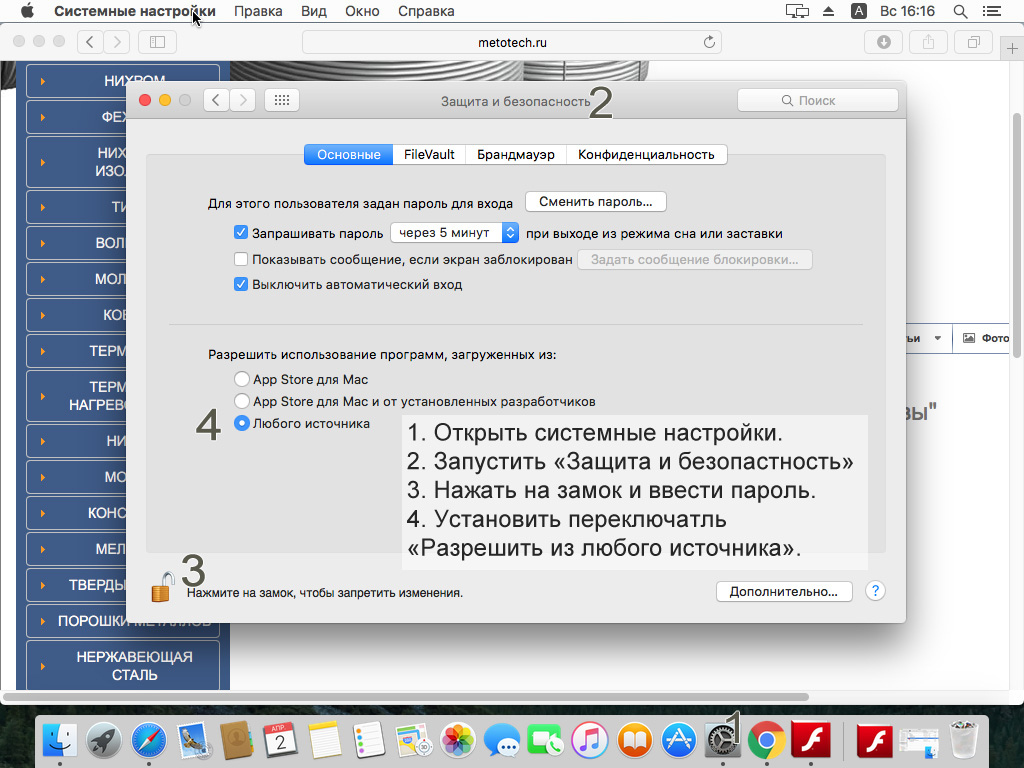
Task: Click the padlock icon to prevent changes
Action: 162,587
